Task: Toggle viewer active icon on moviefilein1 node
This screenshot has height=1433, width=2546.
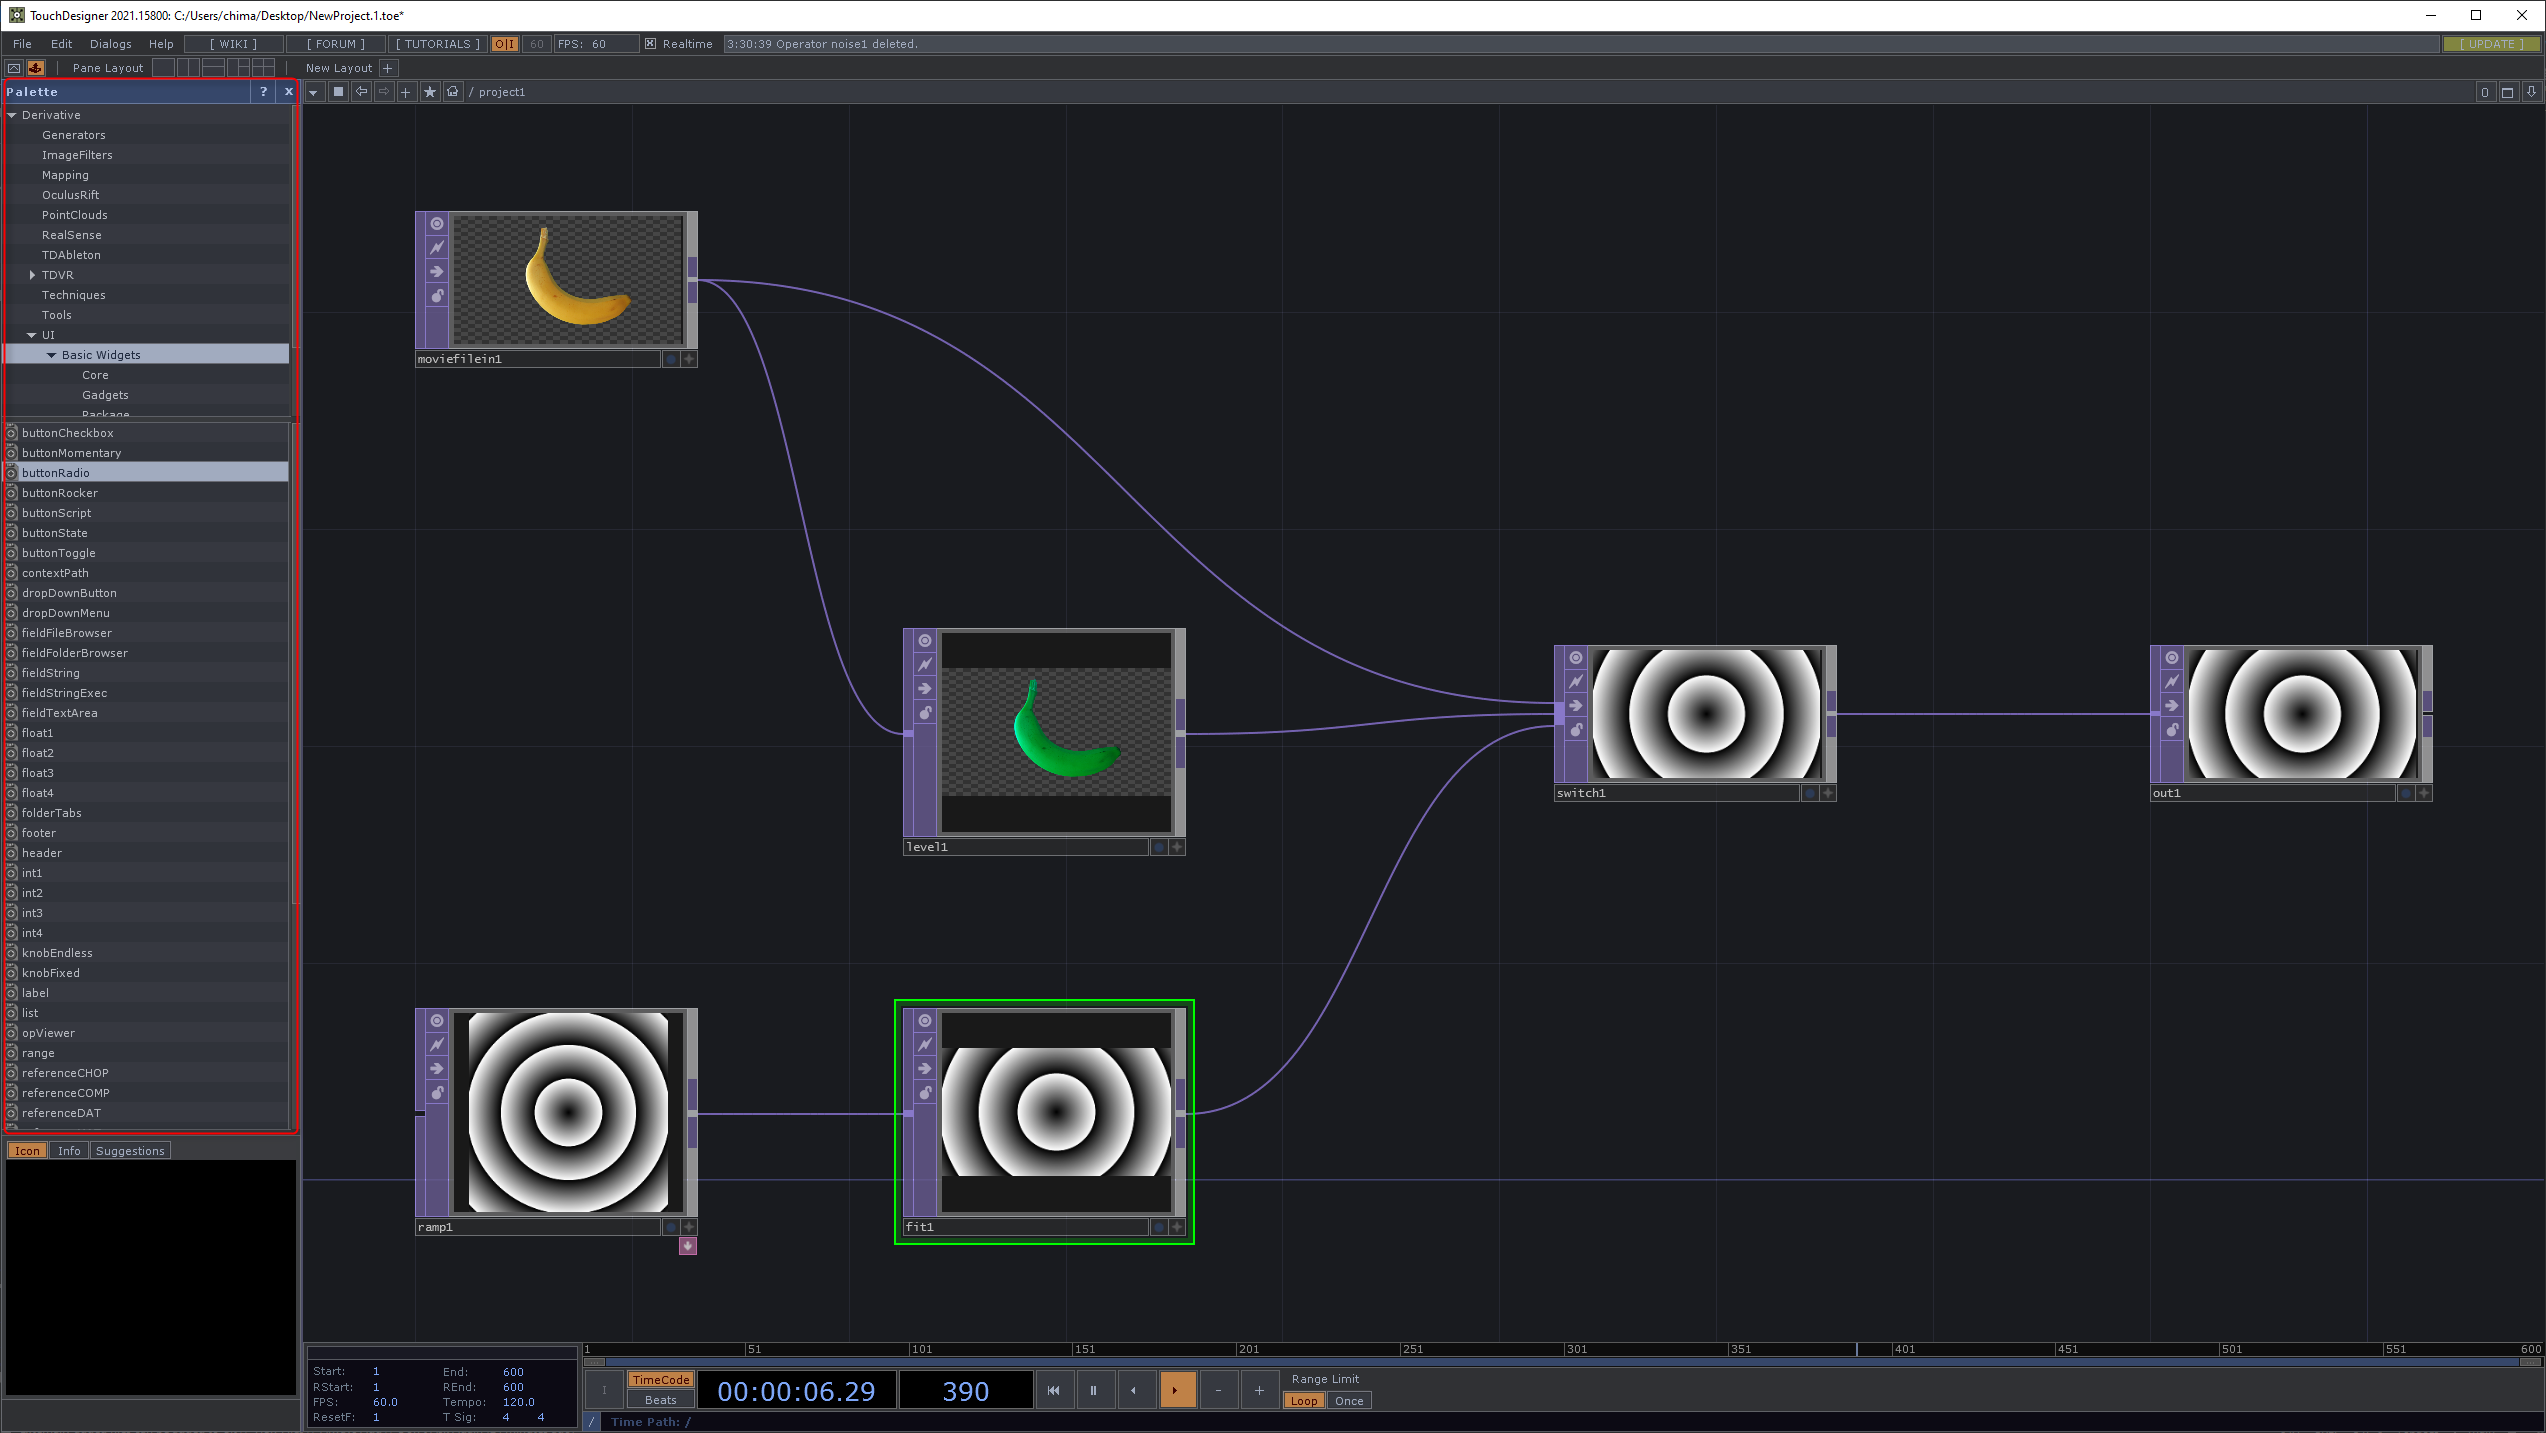Action: coord(437,224)
